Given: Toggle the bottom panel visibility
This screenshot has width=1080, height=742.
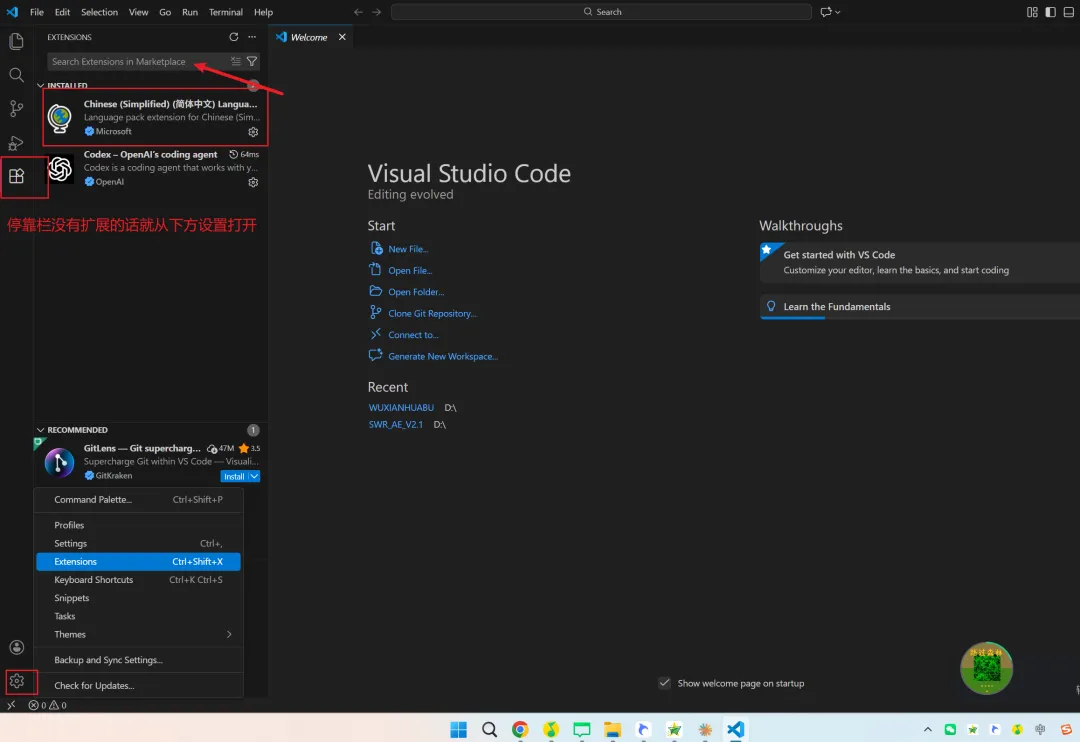Looking at the screenshot, I should (1068, 12).
